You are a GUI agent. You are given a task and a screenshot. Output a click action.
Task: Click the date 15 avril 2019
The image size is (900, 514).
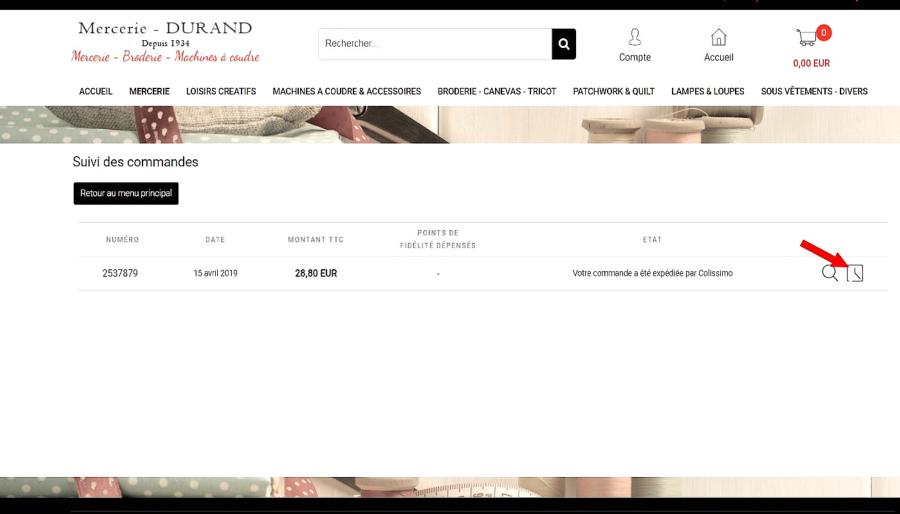pyautogui.click(x=215, y=274)
